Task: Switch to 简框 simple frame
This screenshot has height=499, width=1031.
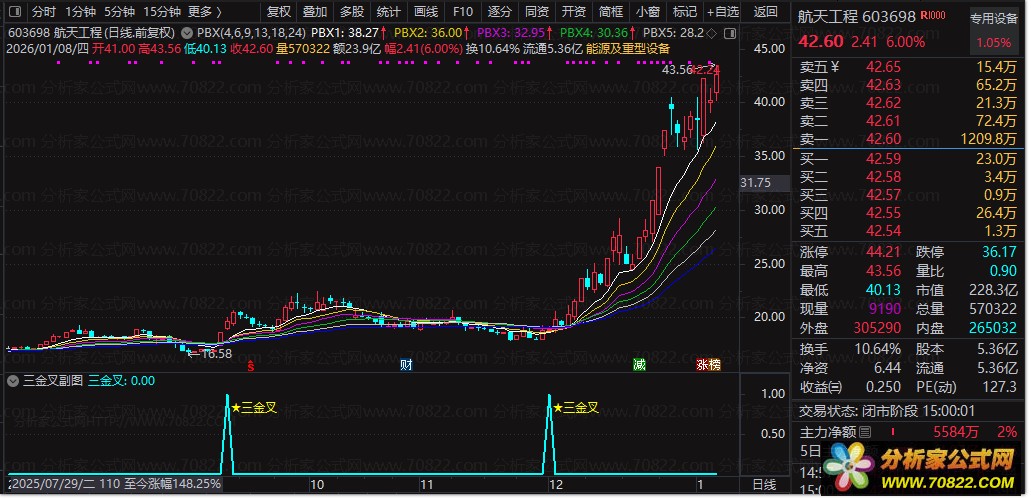Action: pos(611,11)
